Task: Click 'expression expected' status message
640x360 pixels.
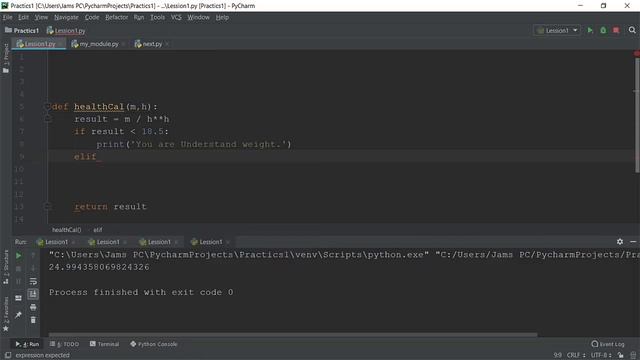Action: click(x=42, y=355)
